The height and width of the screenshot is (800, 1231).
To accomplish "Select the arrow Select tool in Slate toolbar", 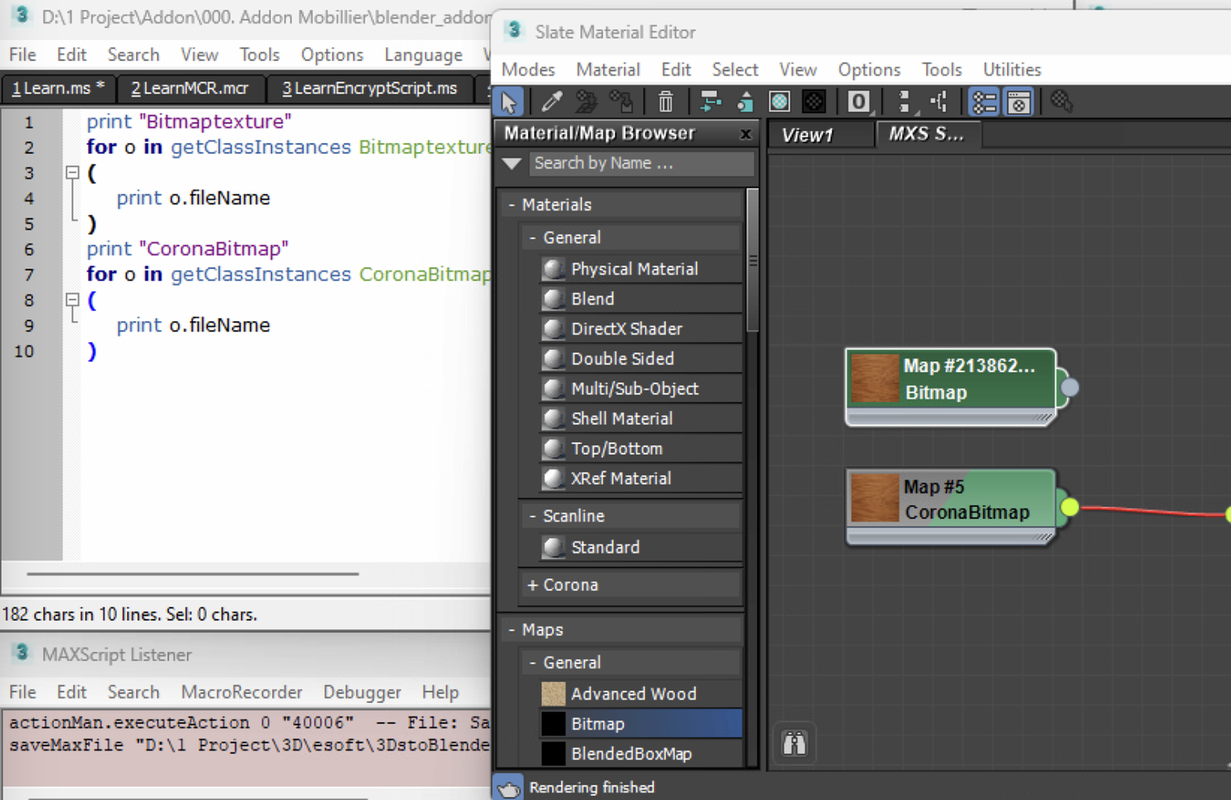I will pos(509,101).
